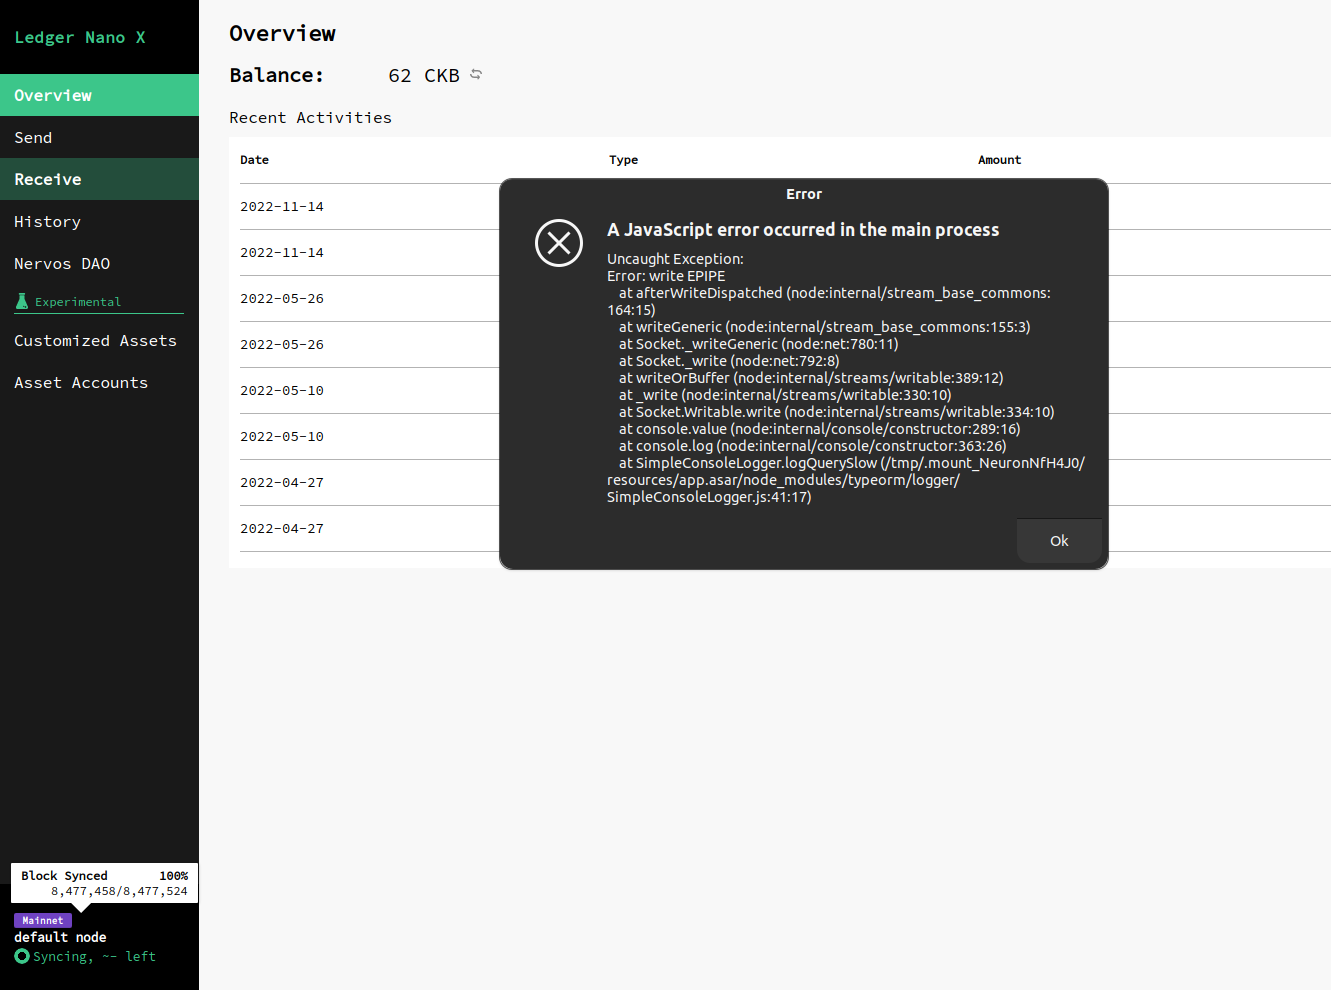Click the Experimental flask icon
Image resolution: width=1331 pixels, height=990 pixels.
coord(22,301)
